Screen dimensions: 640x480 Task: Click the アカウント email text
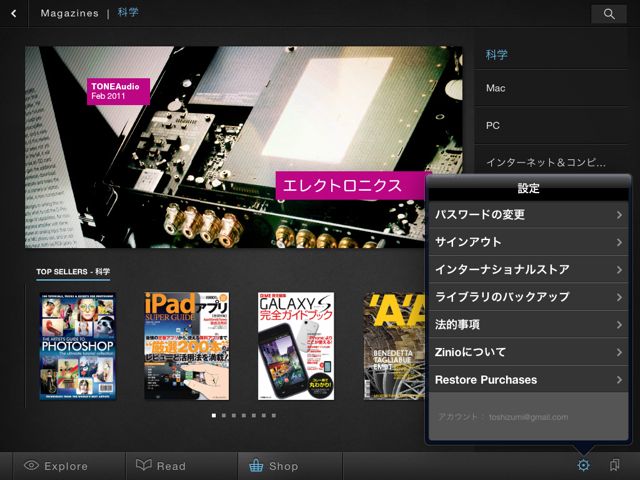pyautogui.click(x=503, y=417)
